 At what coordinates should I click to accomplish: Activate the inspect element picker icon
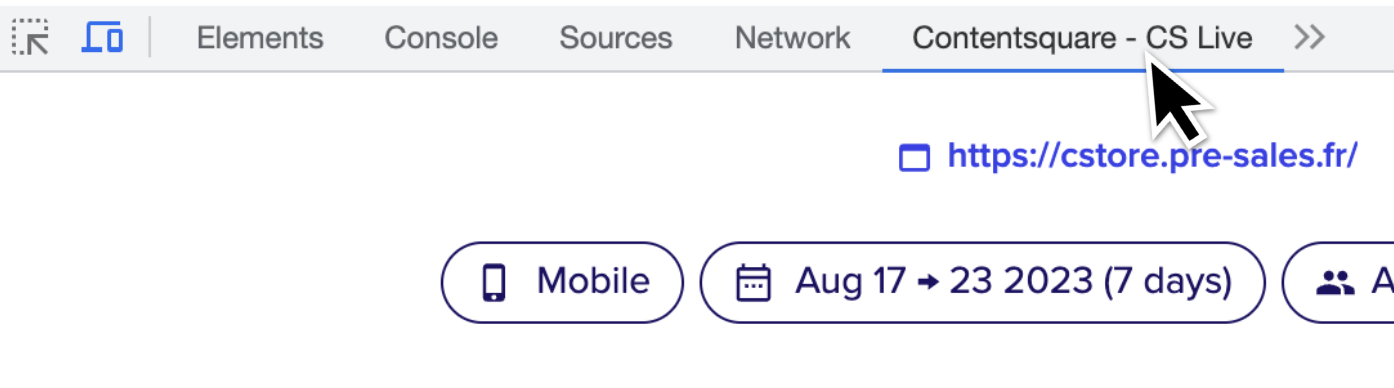click(x=31, y=38)
